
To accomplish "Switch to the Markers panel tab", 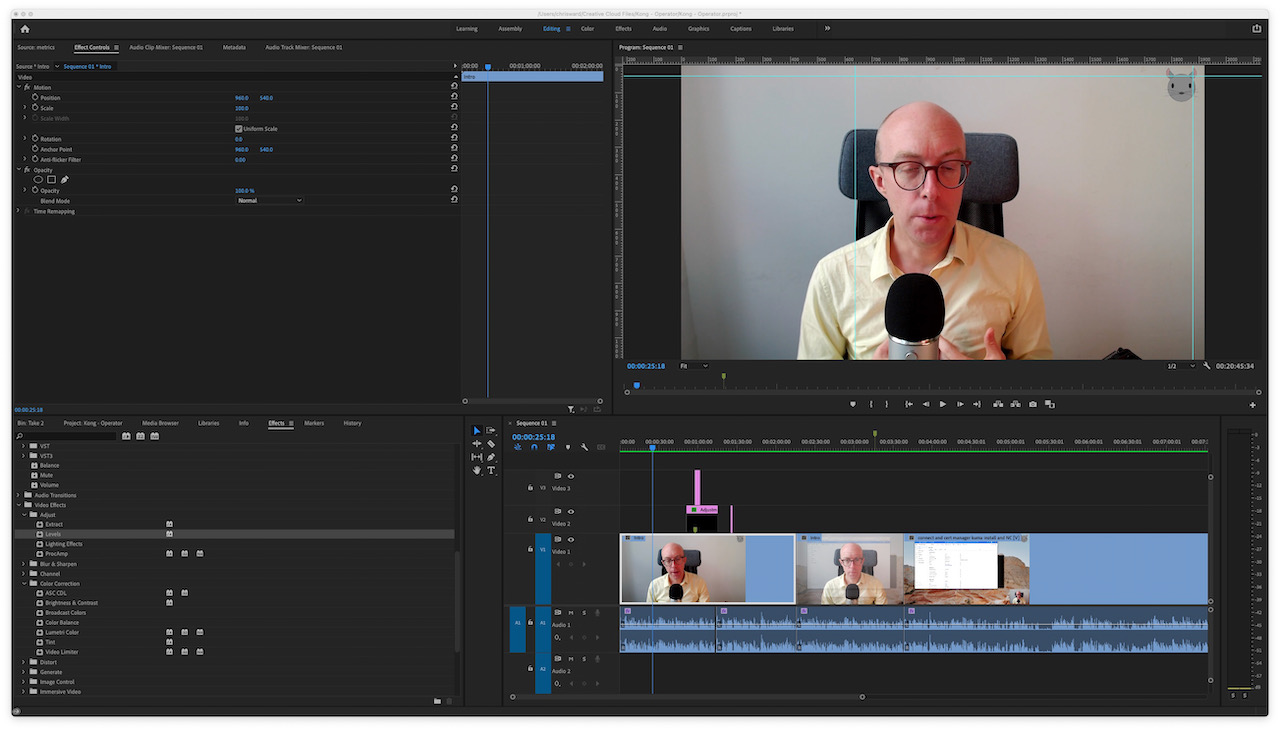I will pyautogui.click(x=314, y=423).
